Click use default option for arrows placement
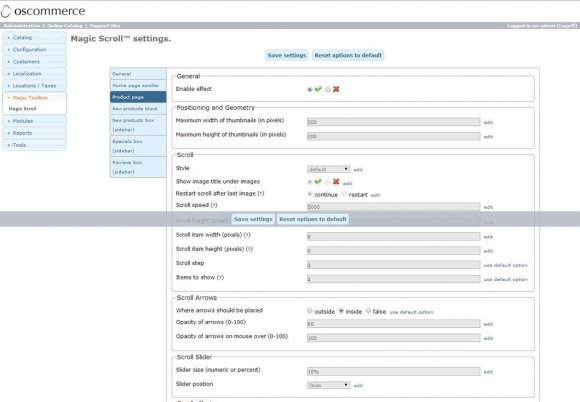Screen dimensions: 580x402 (411, 312)
